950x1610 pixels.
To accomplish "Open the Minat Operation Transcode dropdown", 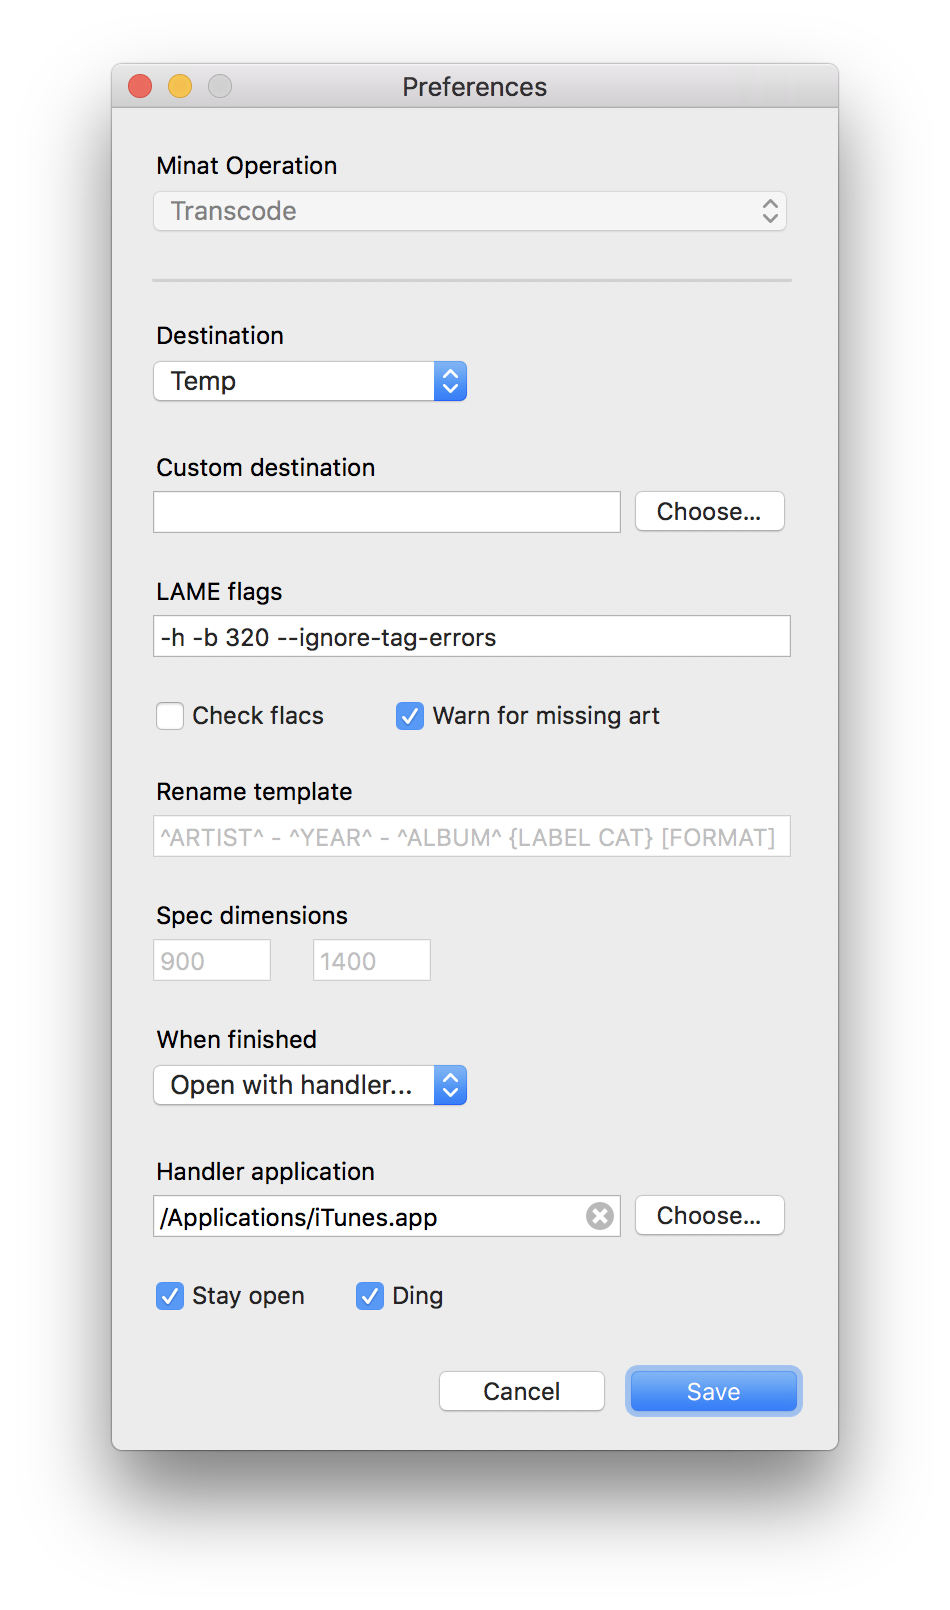I will click(x=470, y=211).
